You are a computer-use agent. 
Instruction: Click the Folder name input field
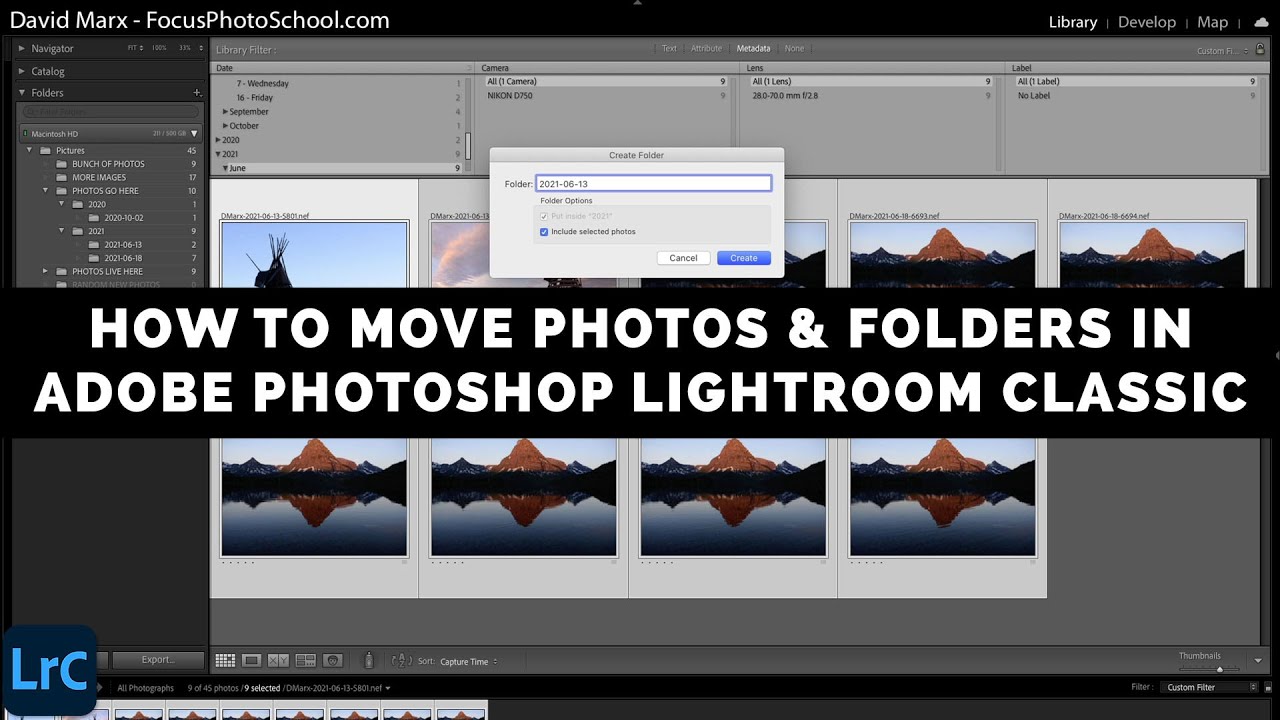(x=653, y=184)
